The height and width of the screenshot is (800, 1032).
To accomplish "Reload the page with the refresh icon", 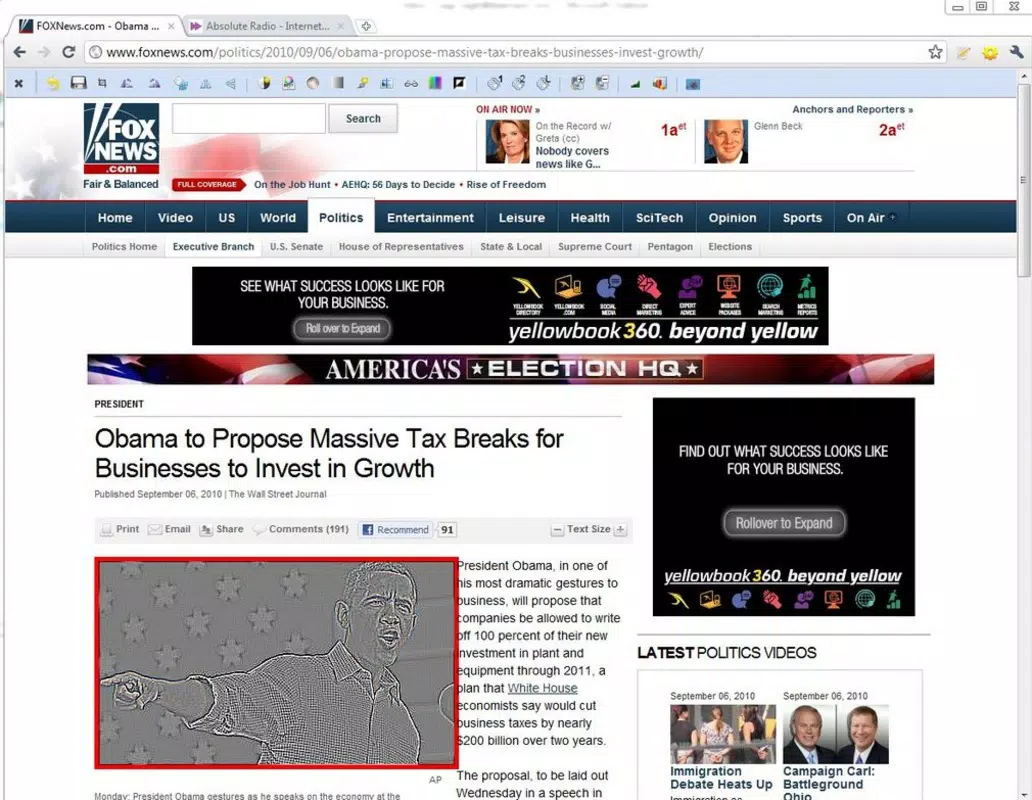I will 68,52.
